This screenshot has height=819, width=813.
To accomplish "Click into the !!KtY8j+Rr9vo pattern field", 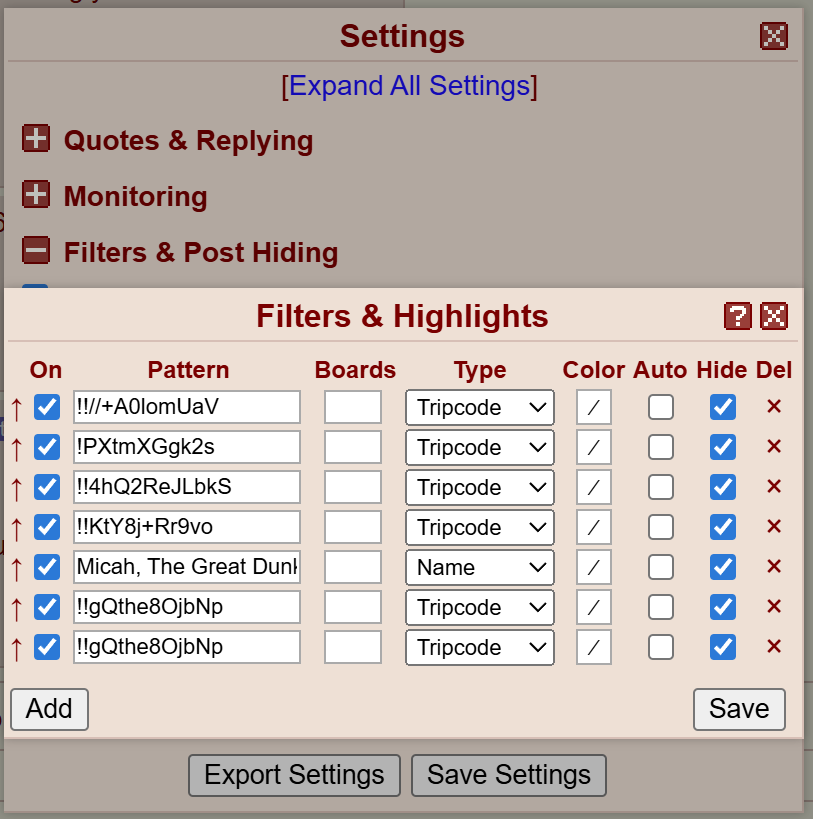I will [187, 527].
